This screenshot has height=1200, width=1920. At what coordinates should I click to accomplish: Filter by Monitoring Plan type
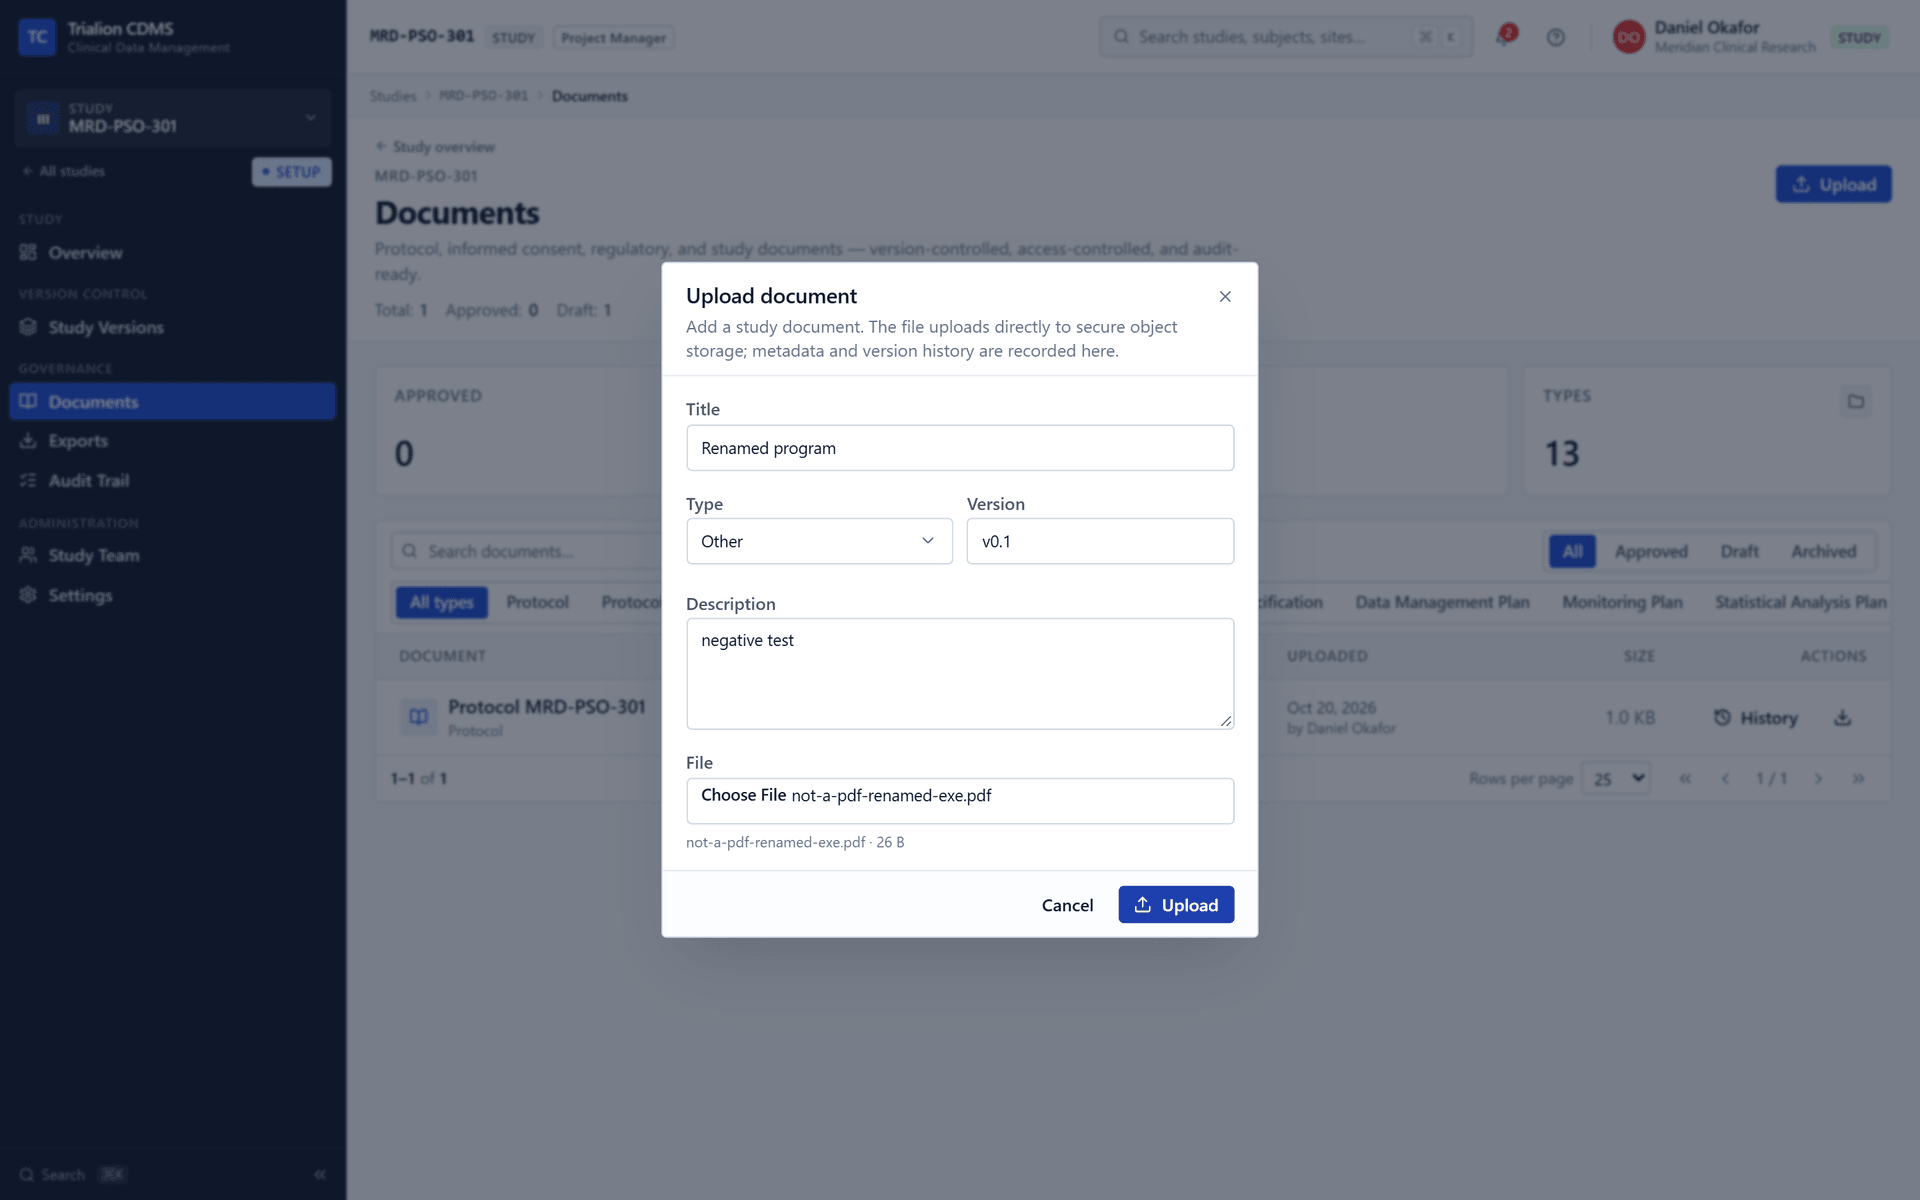(x=1622, y=602)
